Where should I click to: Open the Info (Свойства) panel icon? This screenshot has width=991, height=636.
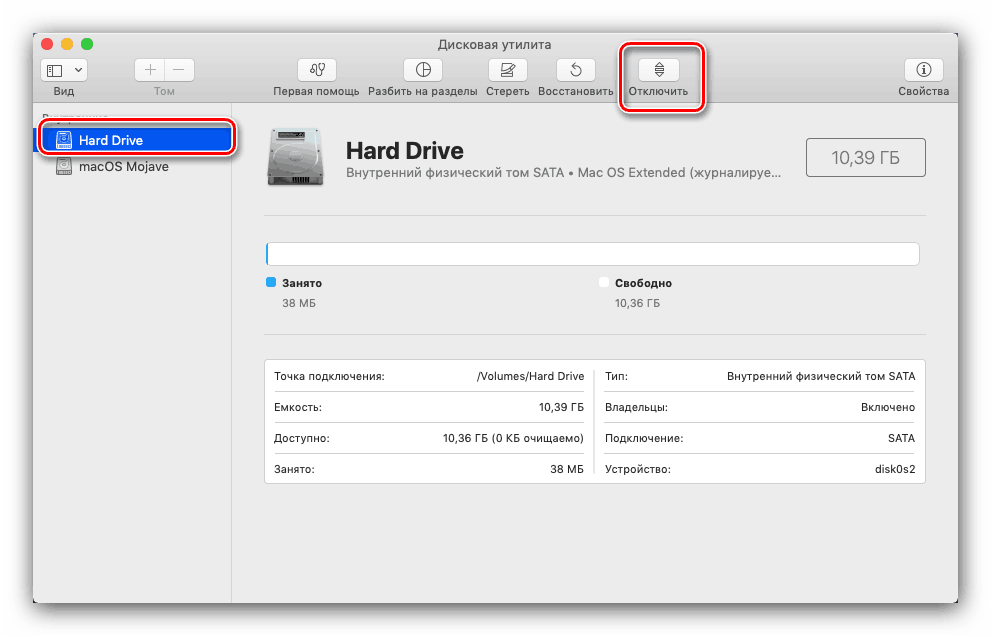pyautogui.click(x=923, y=70)
